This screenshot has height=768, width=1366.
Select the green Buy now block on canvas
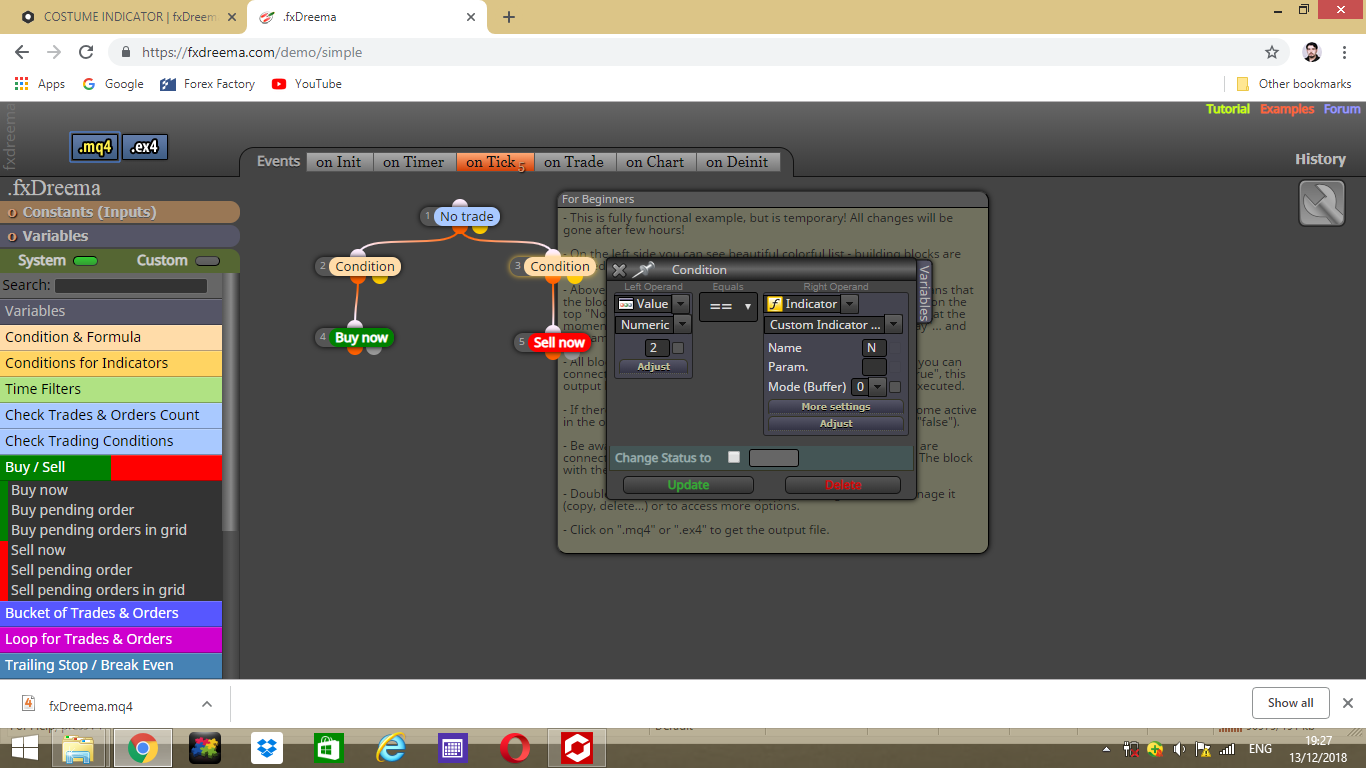pos(361,338)
